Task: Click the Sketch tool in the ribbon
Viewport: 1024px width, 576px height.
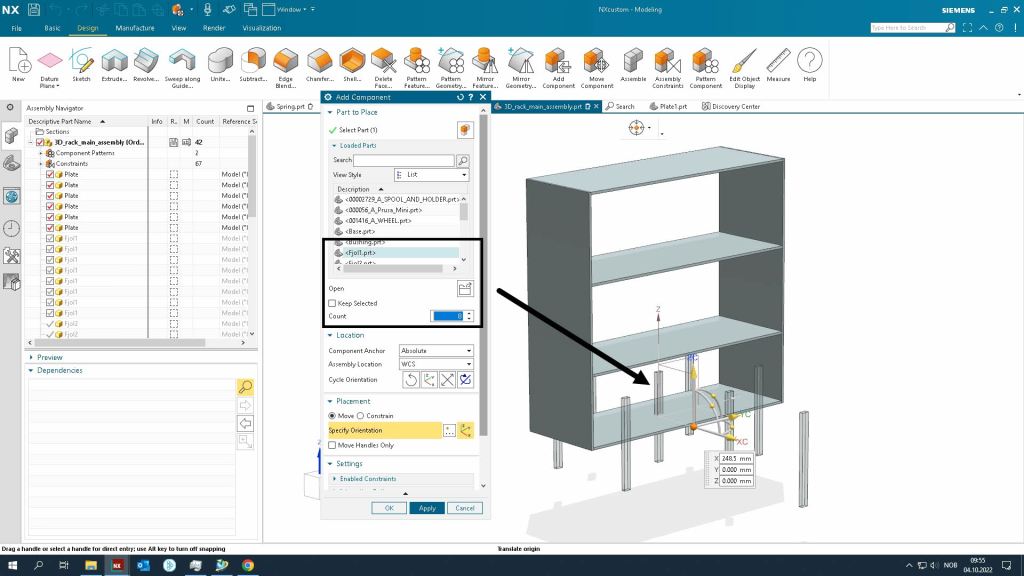Action: point(81,63)
